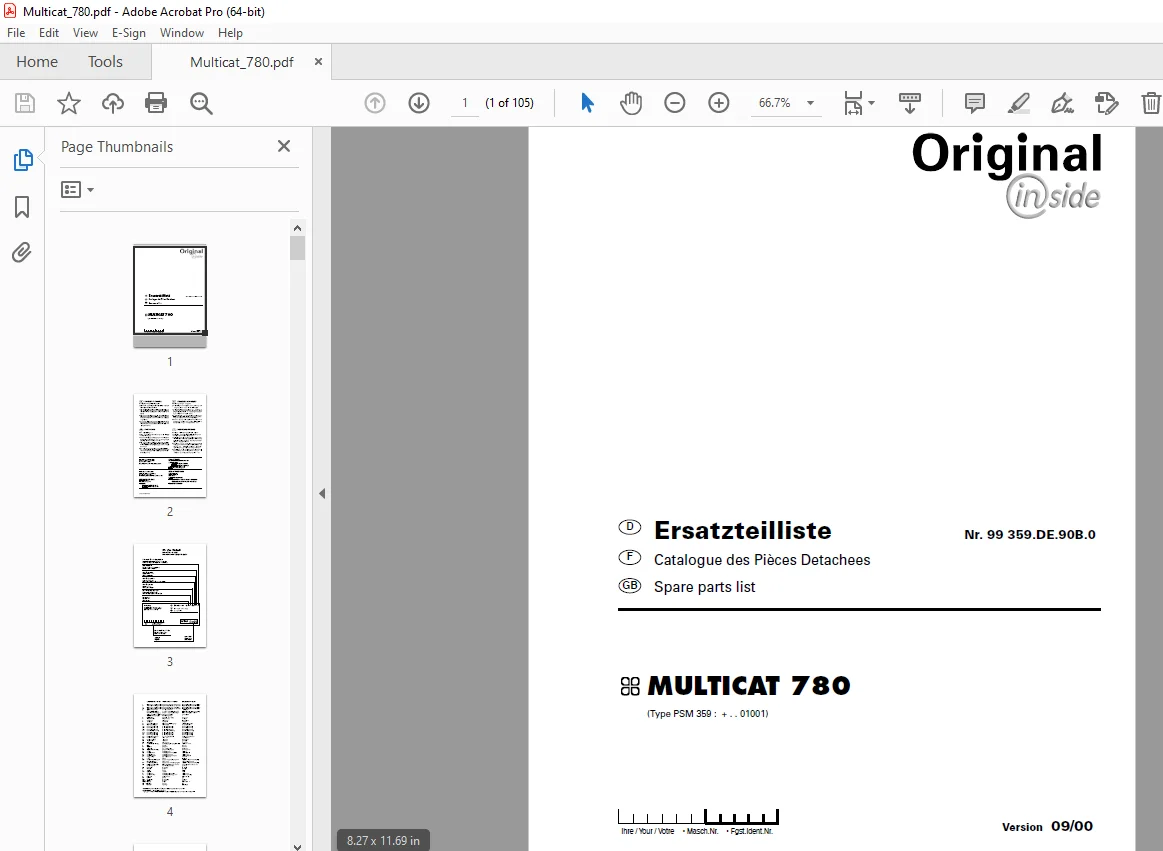The width and height of the screenshot is (1163, 851).
Task: Click the page number input field
Action: [465, 102]
